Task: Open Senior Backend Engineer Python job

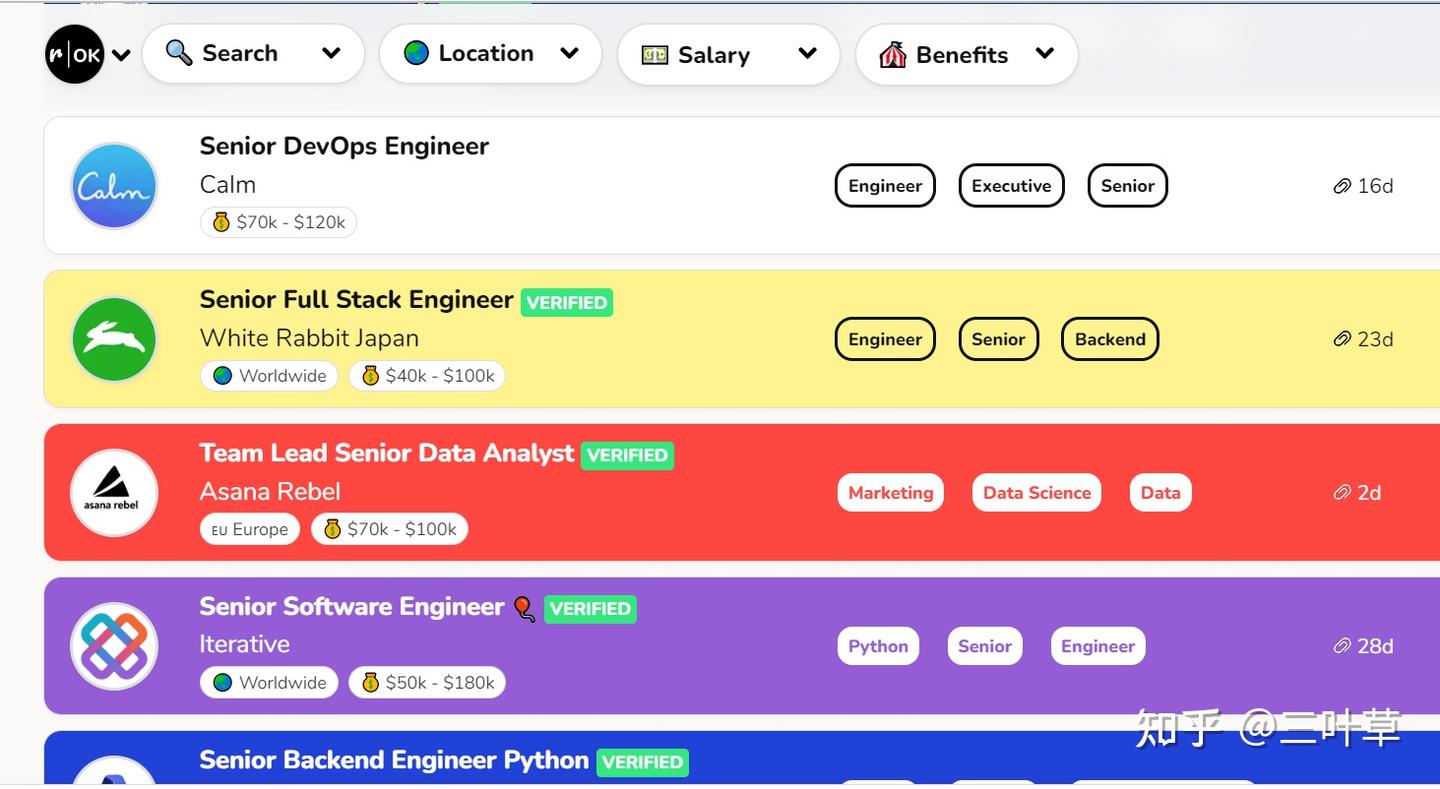Action: (394, 760)
